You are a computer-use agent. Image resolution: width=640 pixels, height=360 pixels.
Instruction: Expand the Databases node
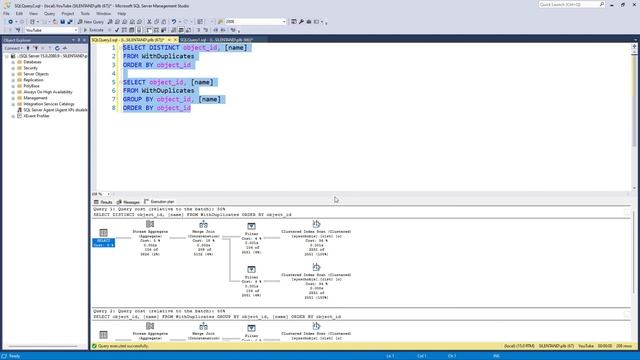pyautogui.click(x=13, y=62)
